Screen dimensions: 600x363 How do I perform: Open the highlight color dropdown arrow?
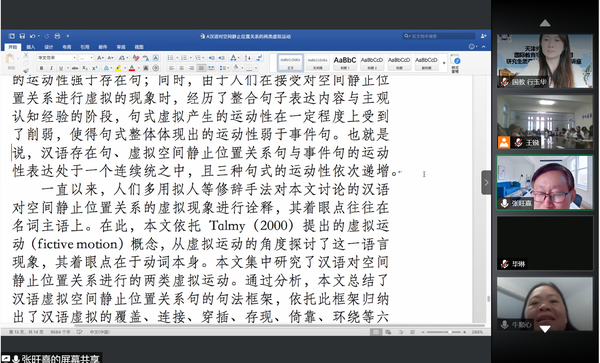pyautogui.click(x=125, y=68)
